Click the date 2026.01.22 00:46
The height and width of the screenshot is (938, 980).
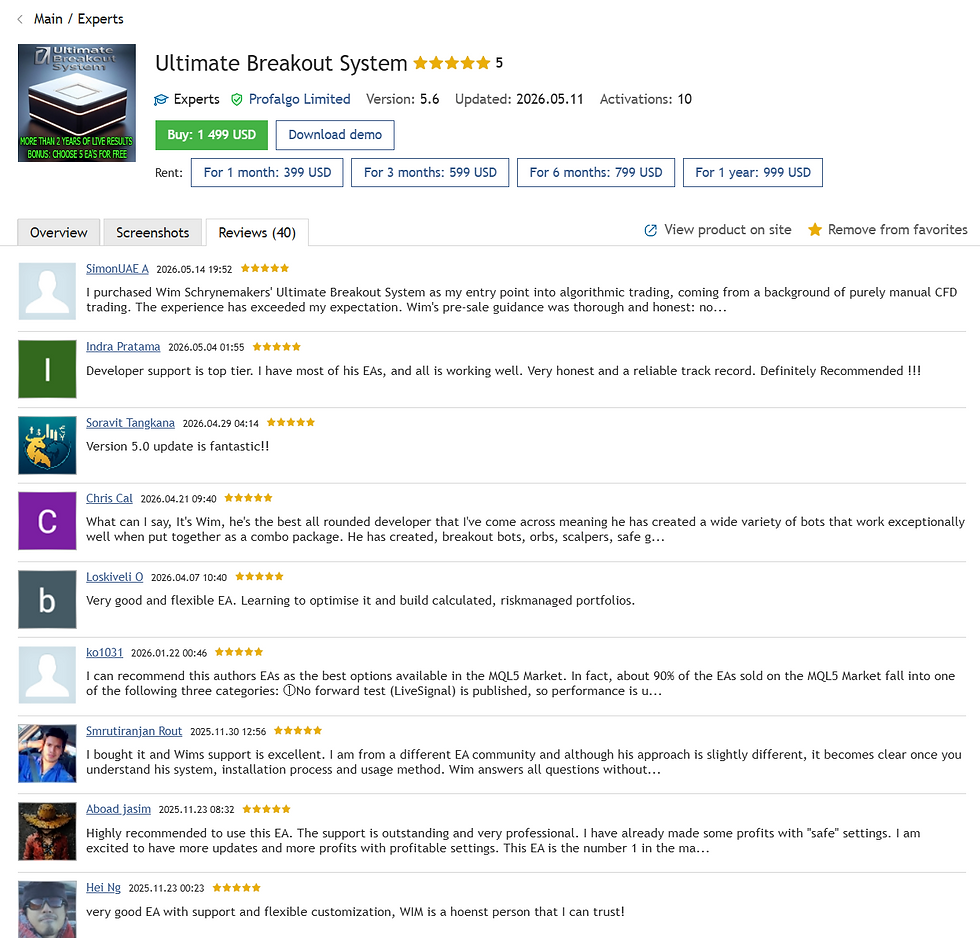tap(169, 653)
